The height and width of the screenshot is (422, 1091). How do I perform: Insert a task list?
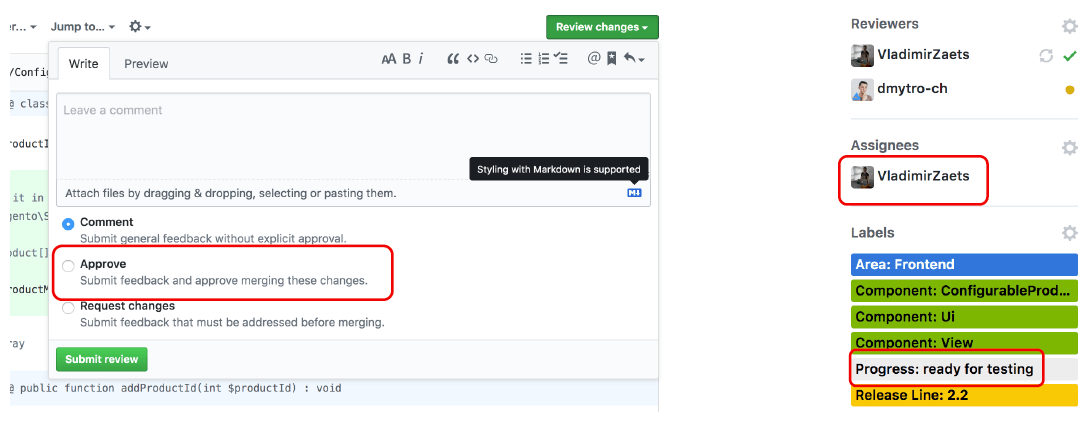click(562, 59)
